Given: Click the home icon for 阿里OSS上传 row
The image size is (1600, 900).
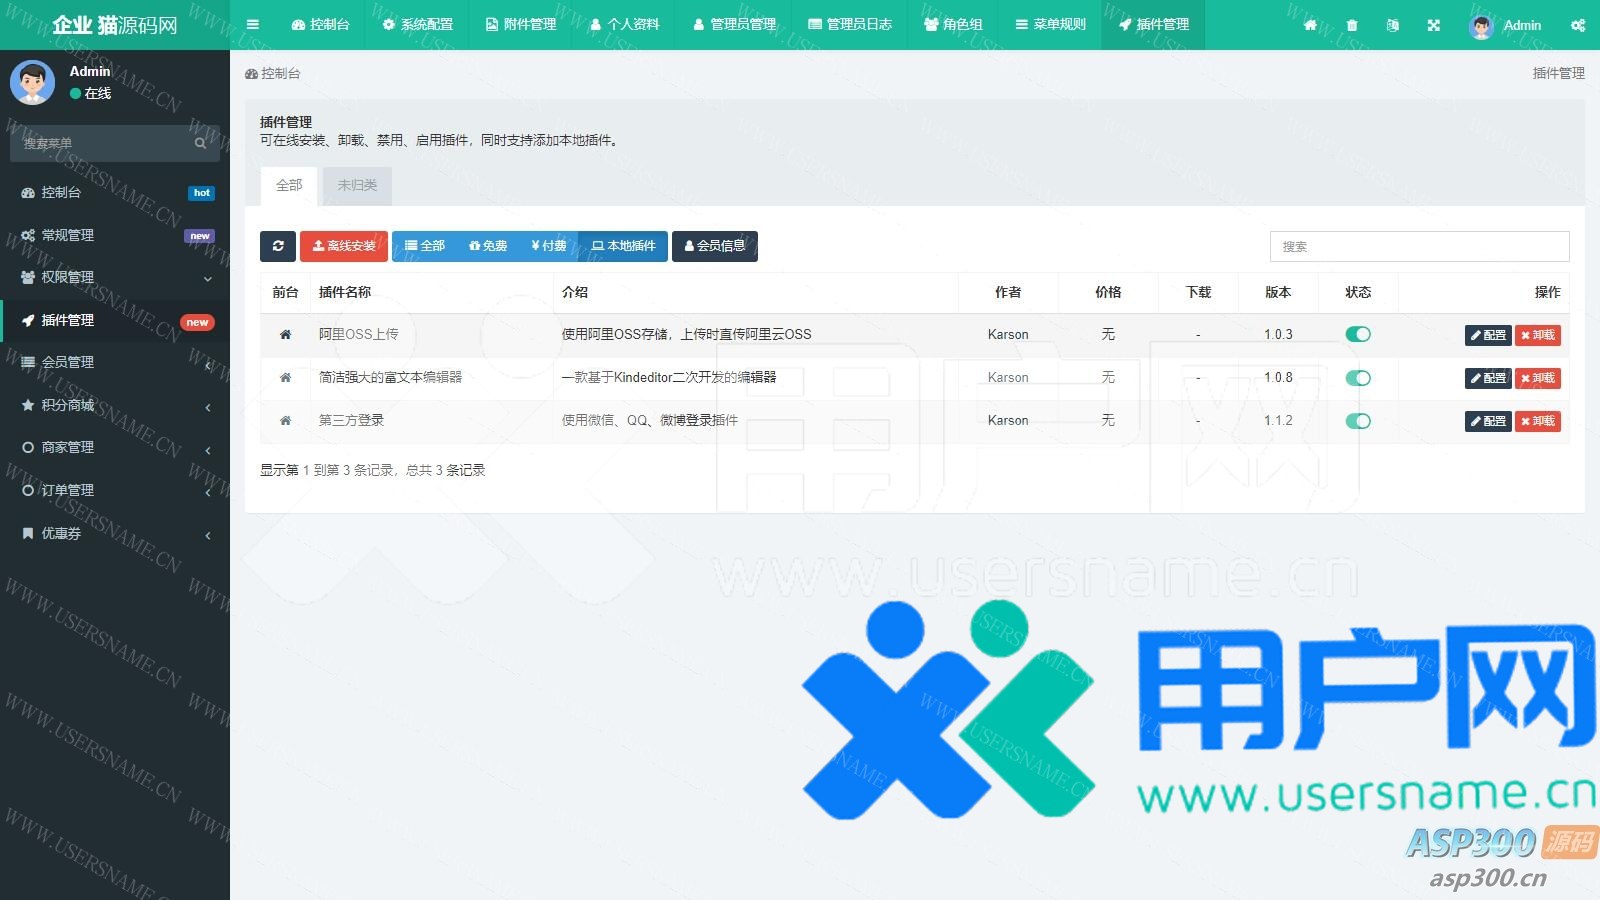Looking at the screenshot, I should 285,335.
